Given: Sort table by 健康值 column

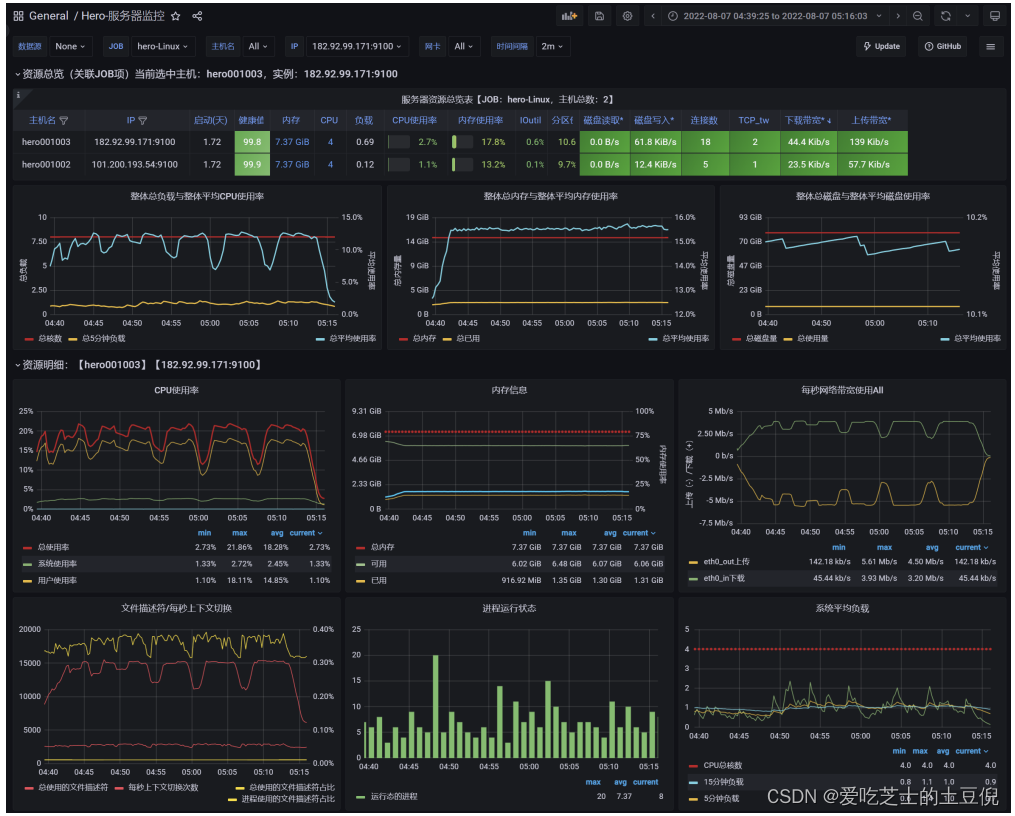Looking at the screenshot, I should (251, 120).
